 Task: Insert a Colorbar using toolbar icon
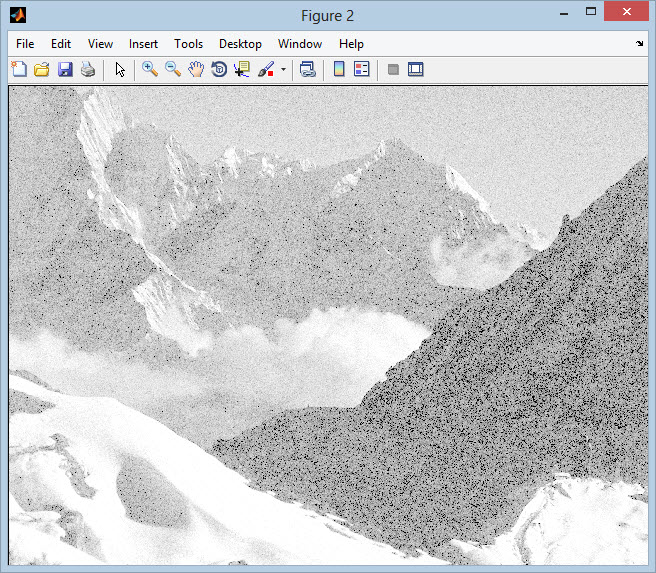[x=339, y=69]
